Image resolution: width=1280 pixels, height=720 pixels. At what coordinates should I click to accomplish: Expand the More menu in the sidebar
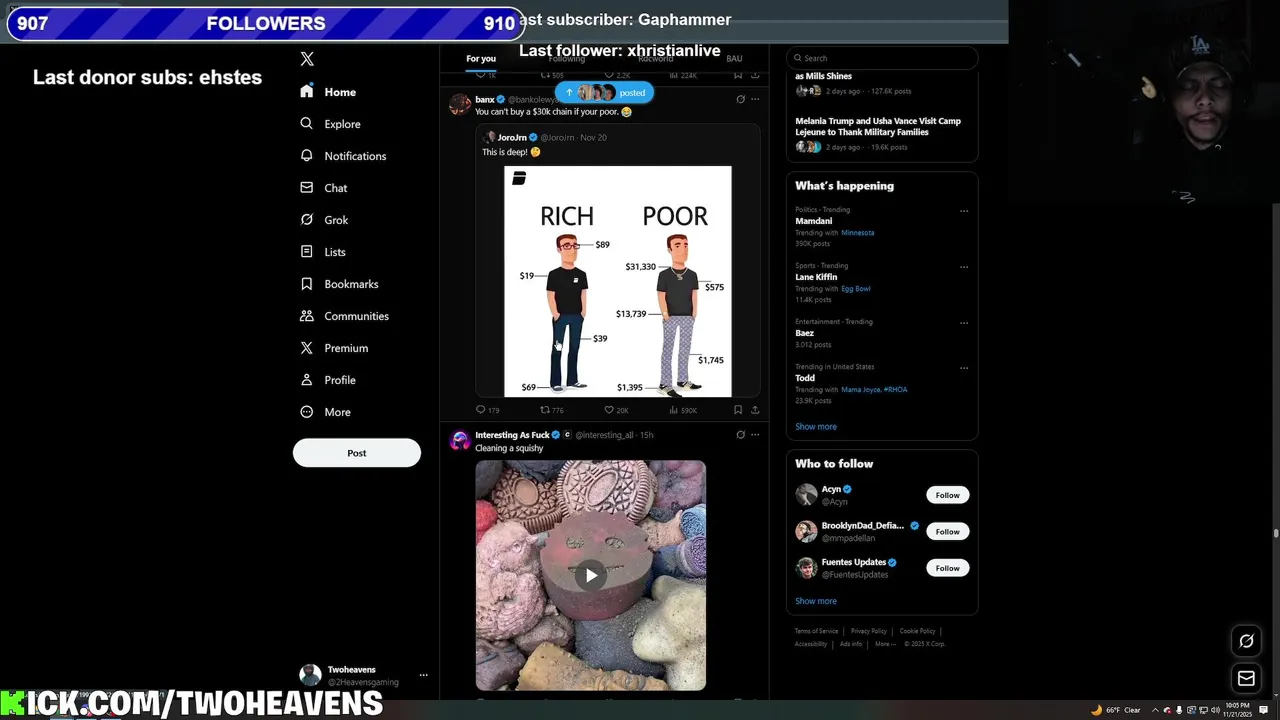point(325,412)
